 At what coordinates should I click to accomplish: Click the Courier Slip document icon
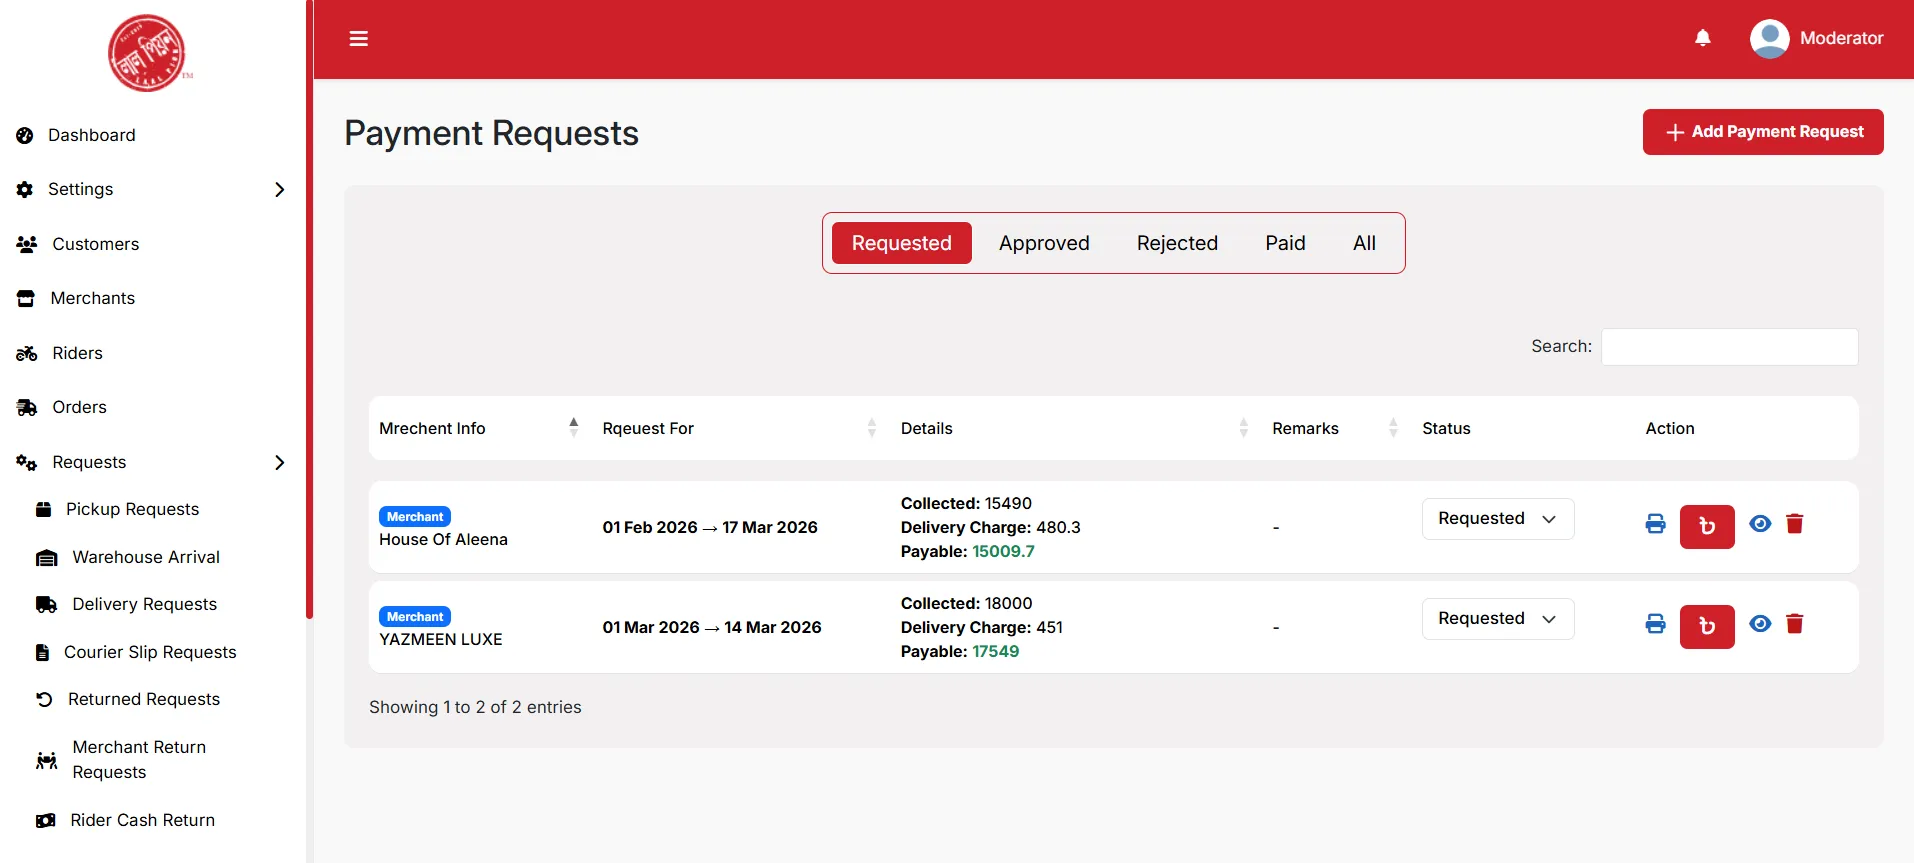42,652
